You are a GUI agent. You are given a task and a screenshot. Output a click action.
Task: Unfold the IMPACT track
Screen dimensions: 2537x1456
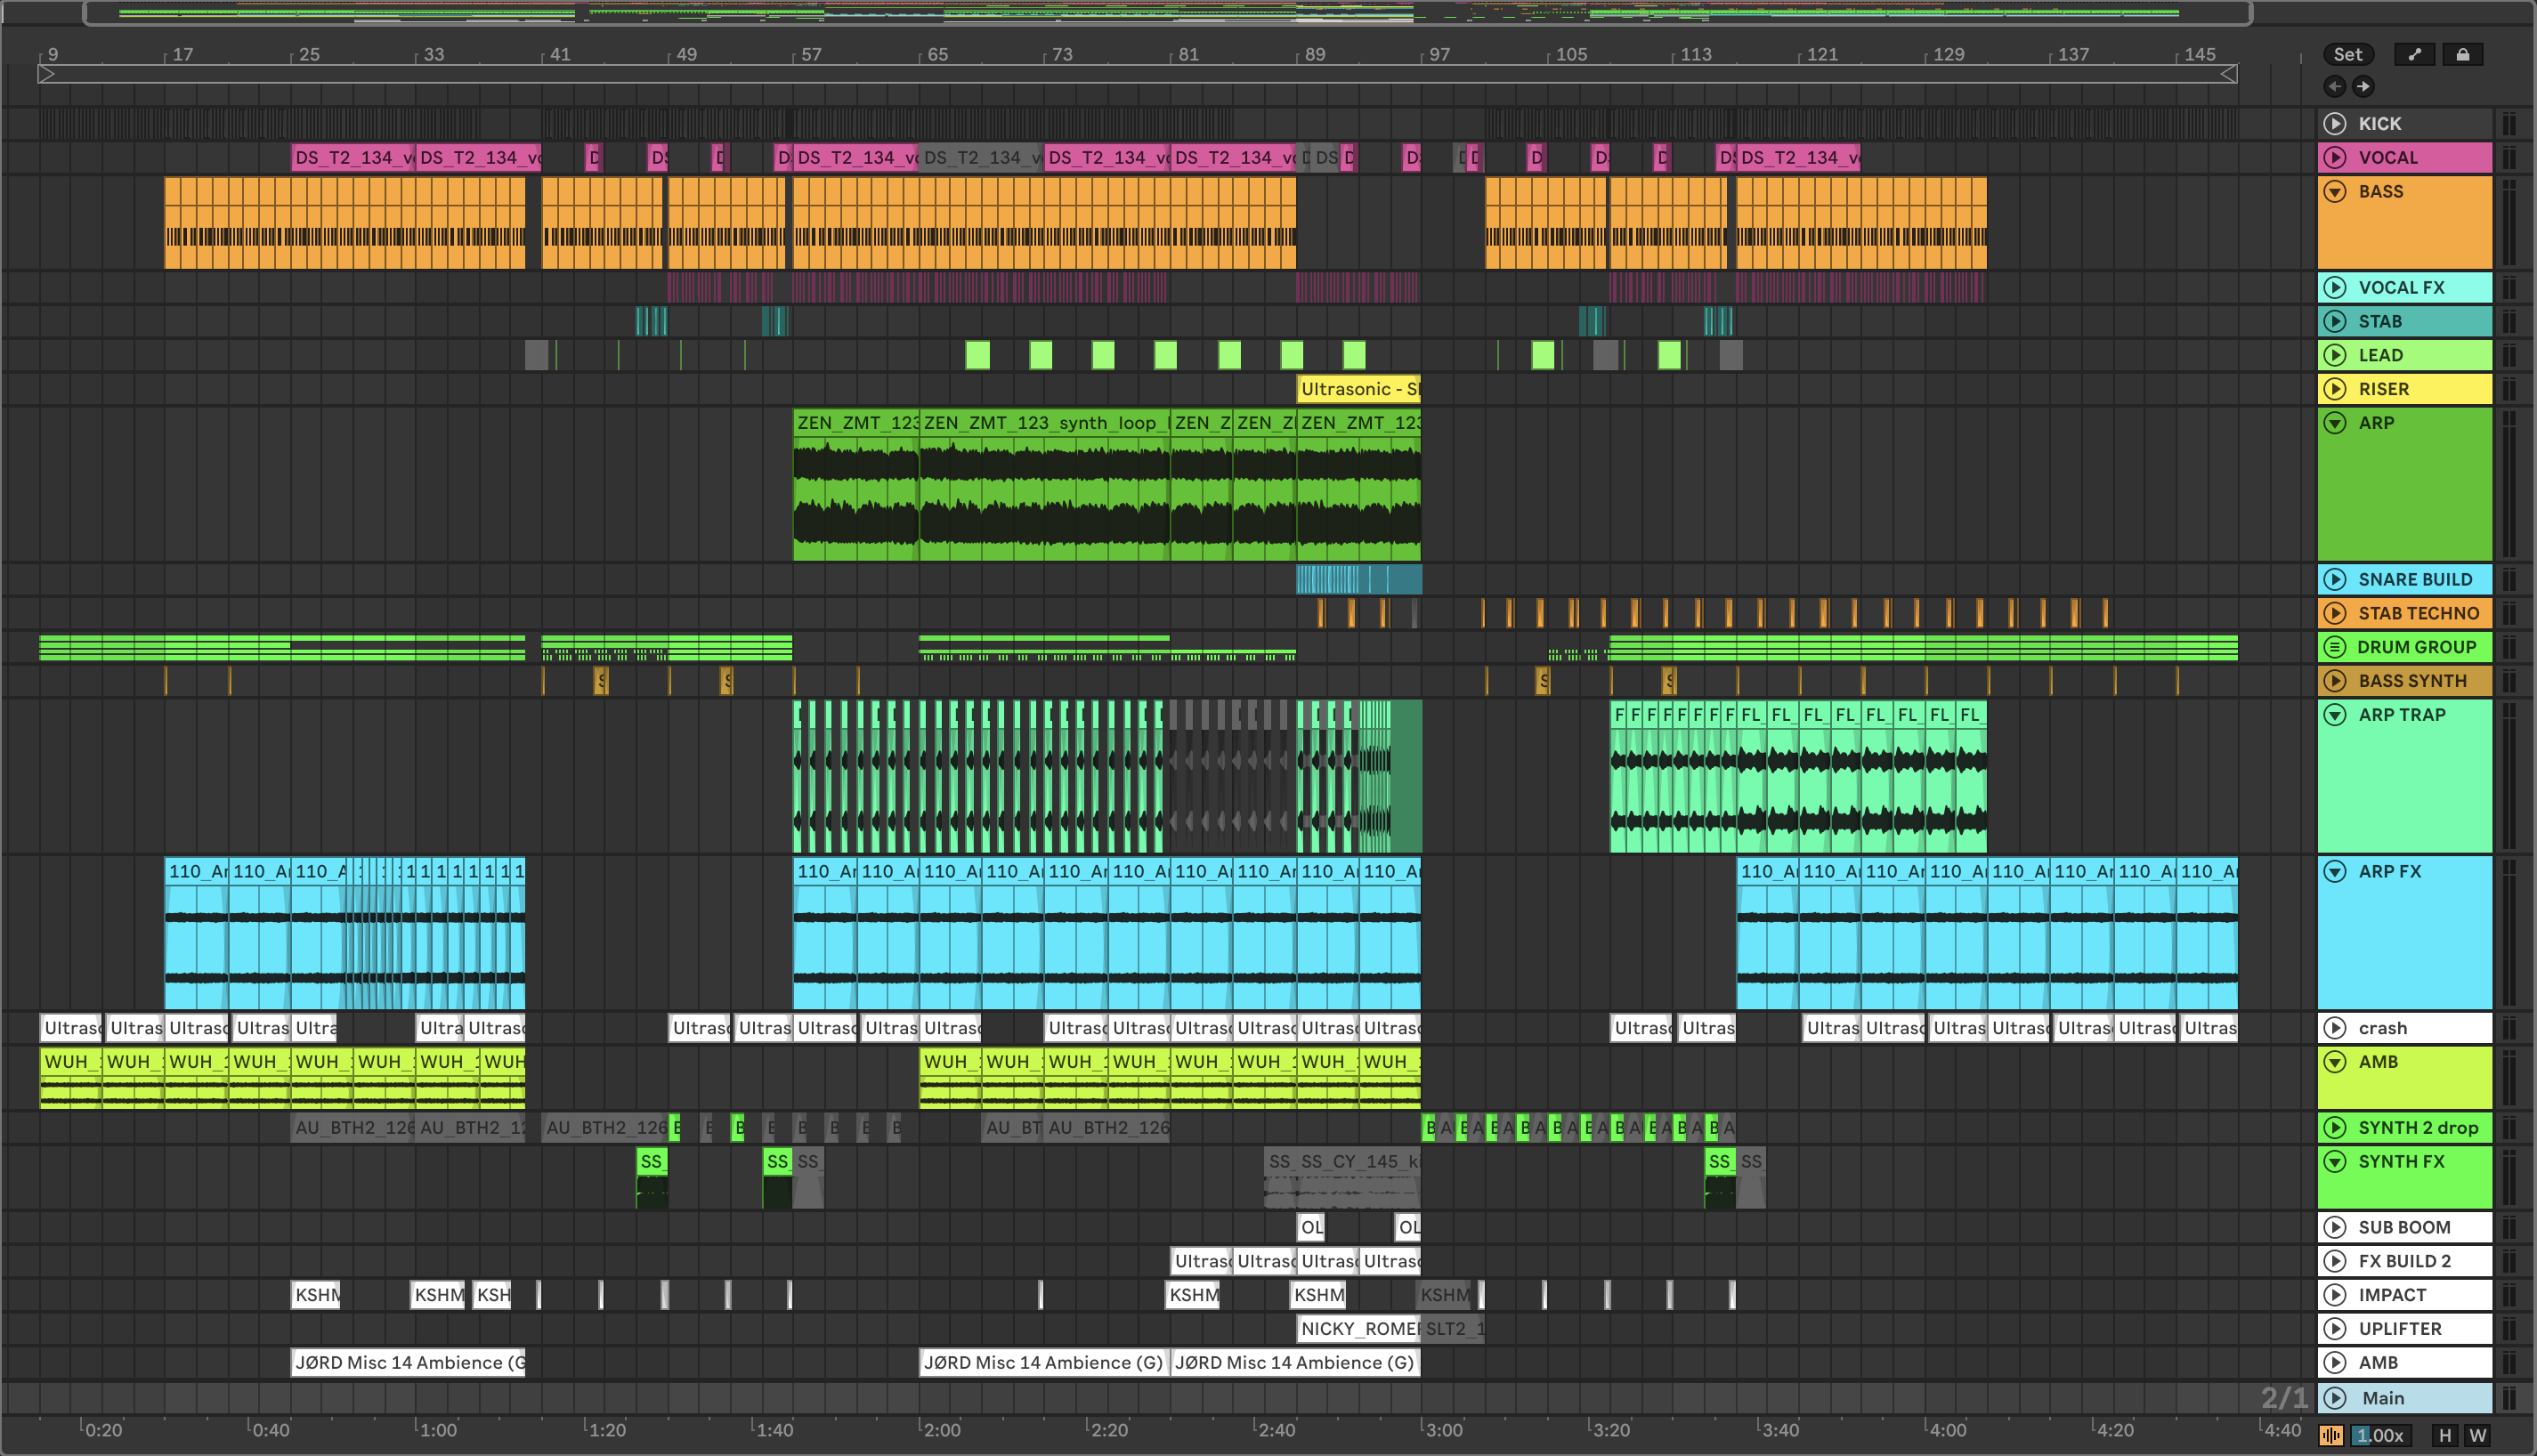[2334, 1295]
